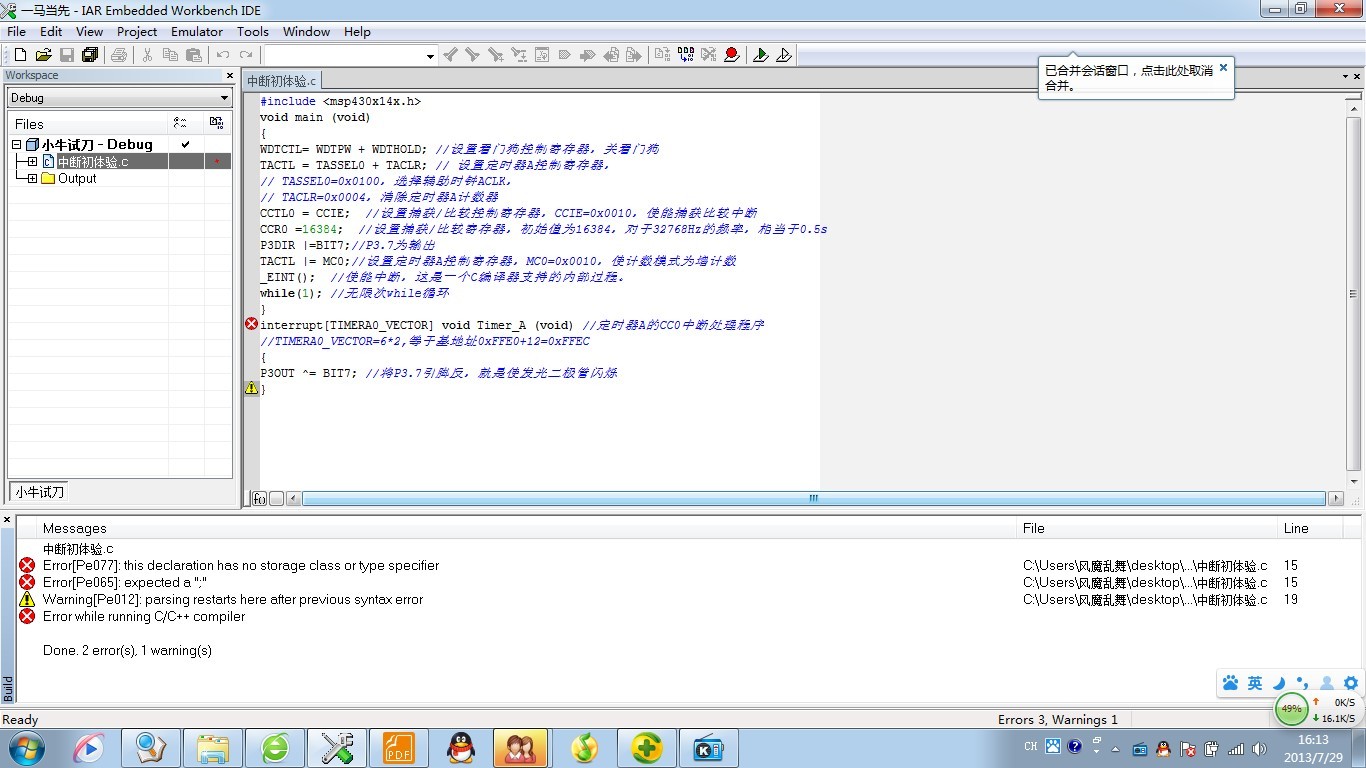
Task: Select 中断初体验.c in the workspace tree
Action: pos(92,162)
